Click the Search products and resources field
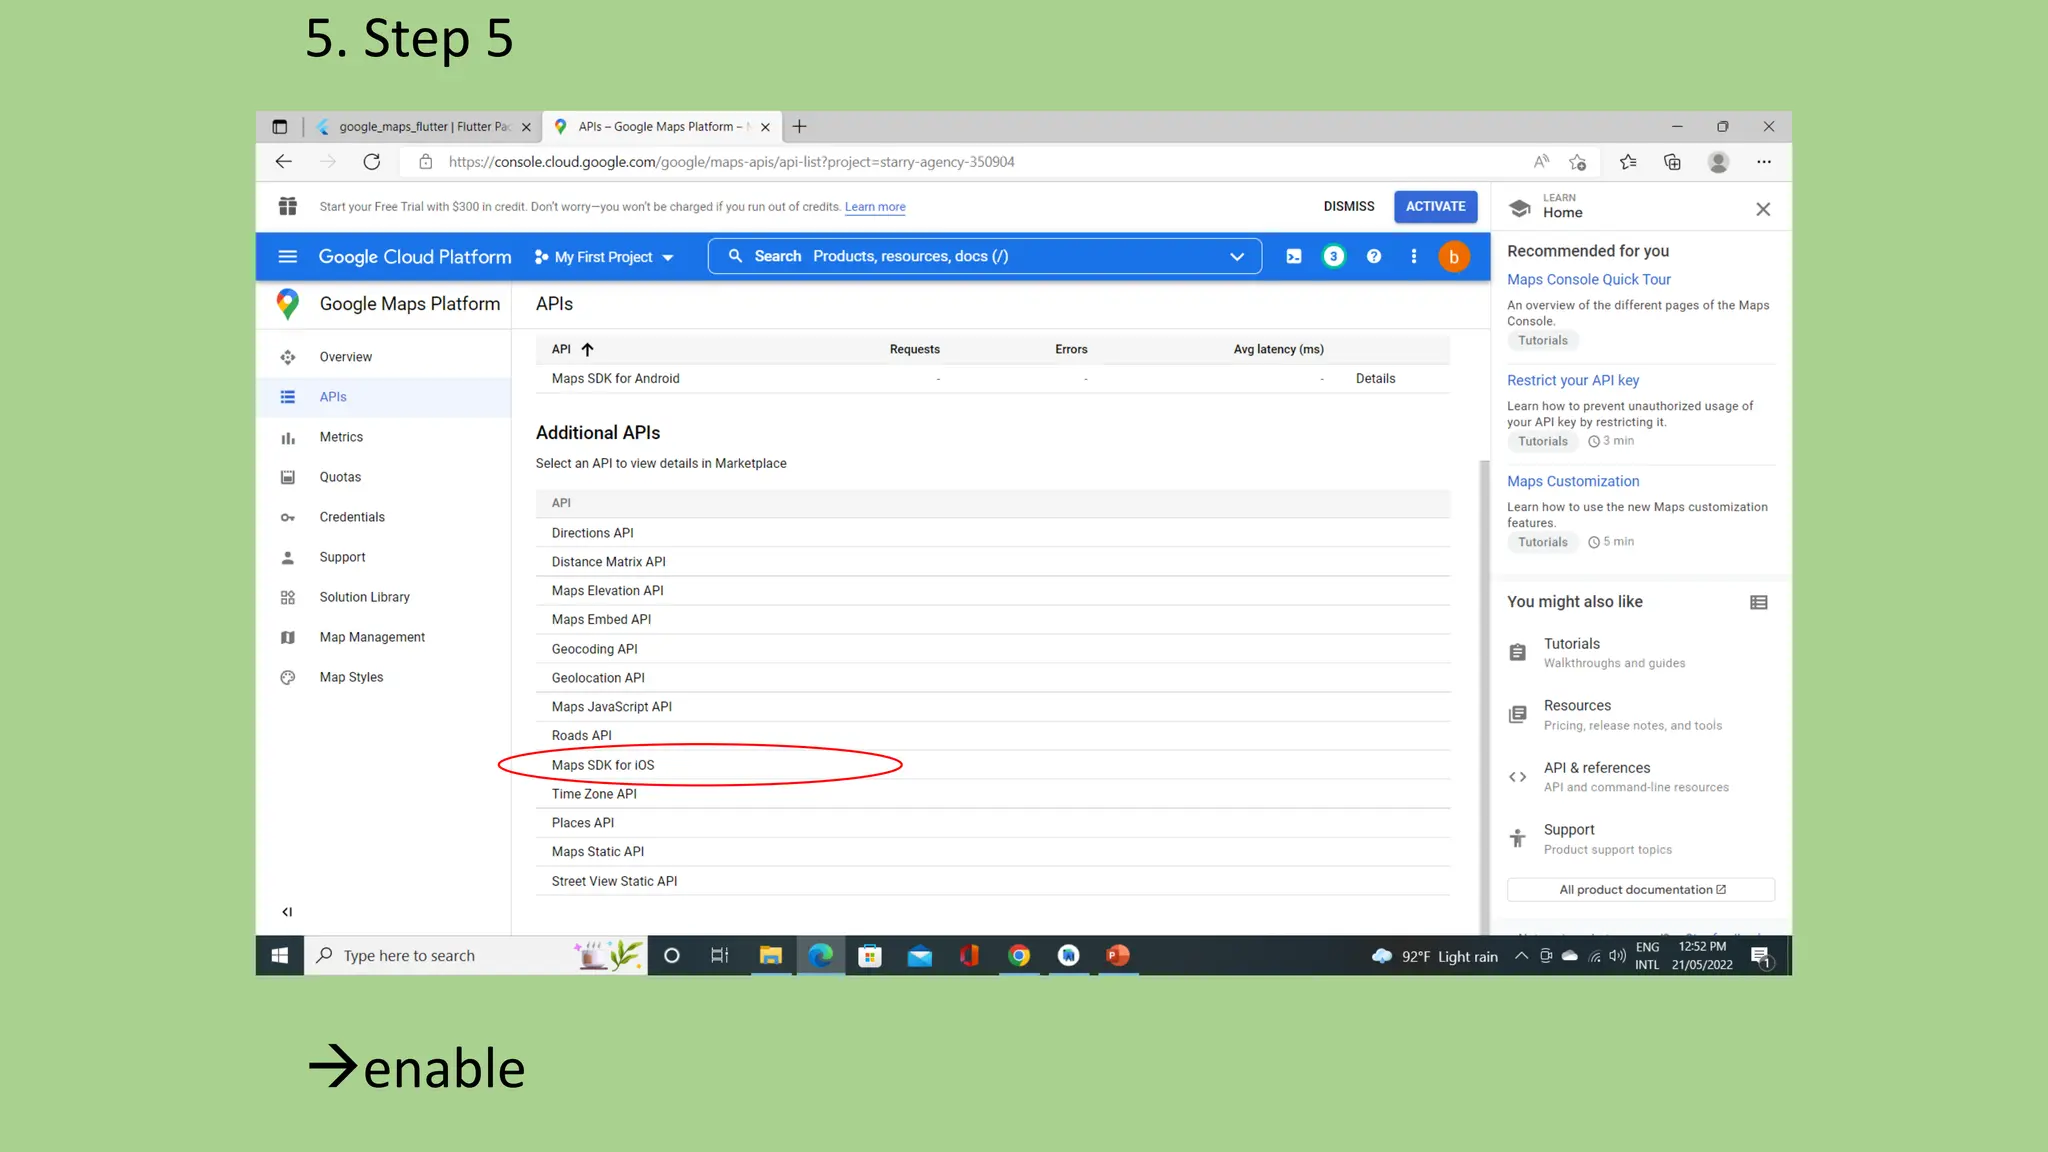This screenshot has height=1152, width=2048. tap(984, 257)
